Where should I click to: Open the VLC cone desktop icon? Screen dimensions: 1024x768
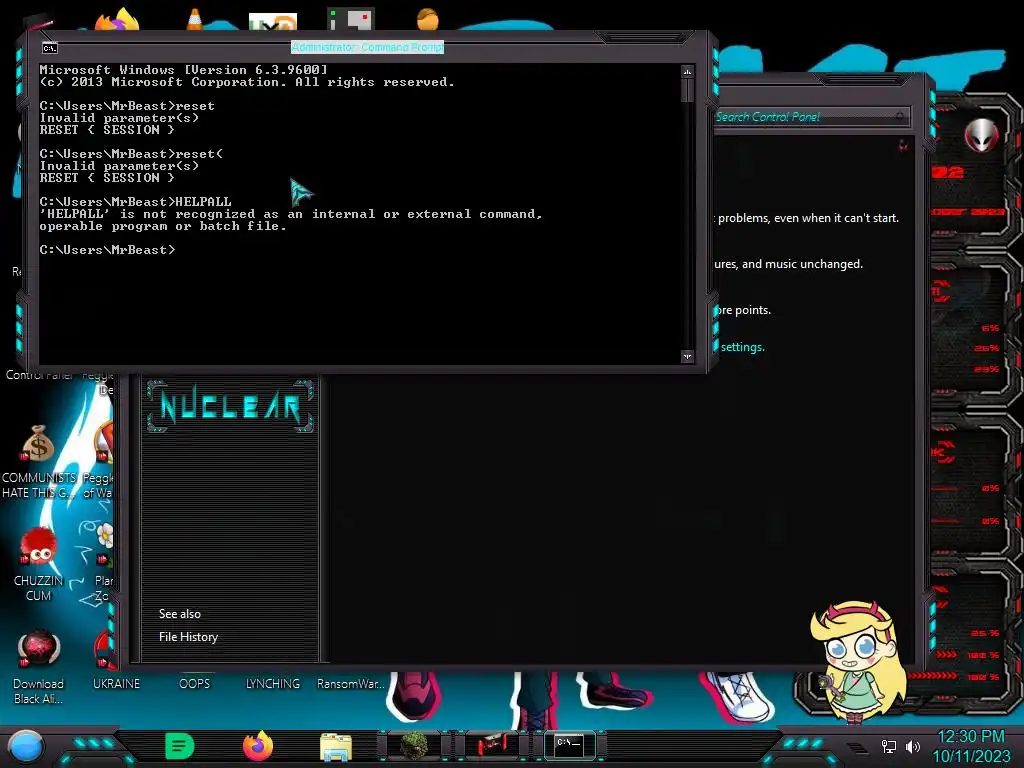pyautogui.click(x=194, y=19)
